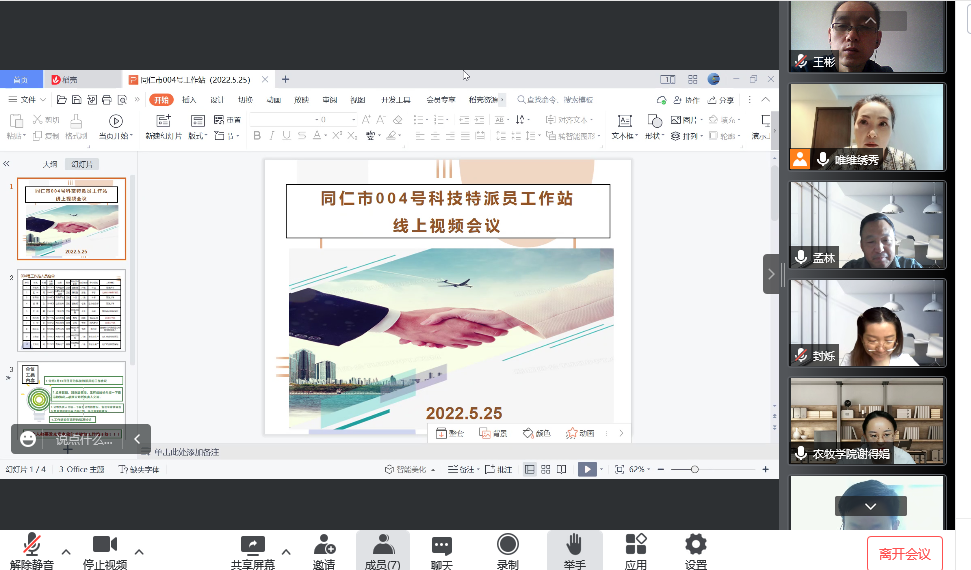Toggle strikethrough S formatting
The width and height of the screenshot is (971, 570).
(302, 135)
